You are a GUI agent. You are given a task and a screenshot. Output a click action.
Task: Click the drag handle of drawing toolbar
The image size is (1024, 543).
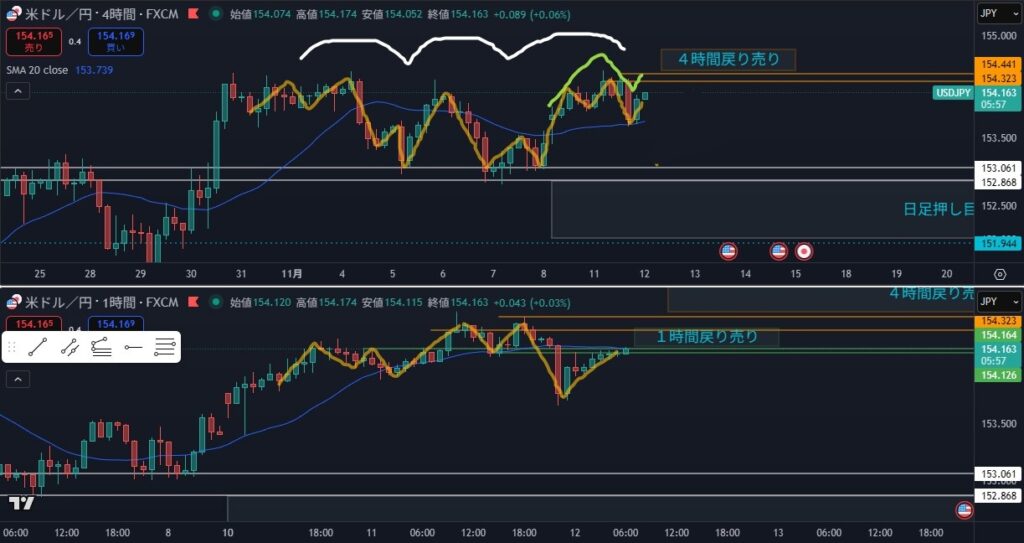point(13,347)
